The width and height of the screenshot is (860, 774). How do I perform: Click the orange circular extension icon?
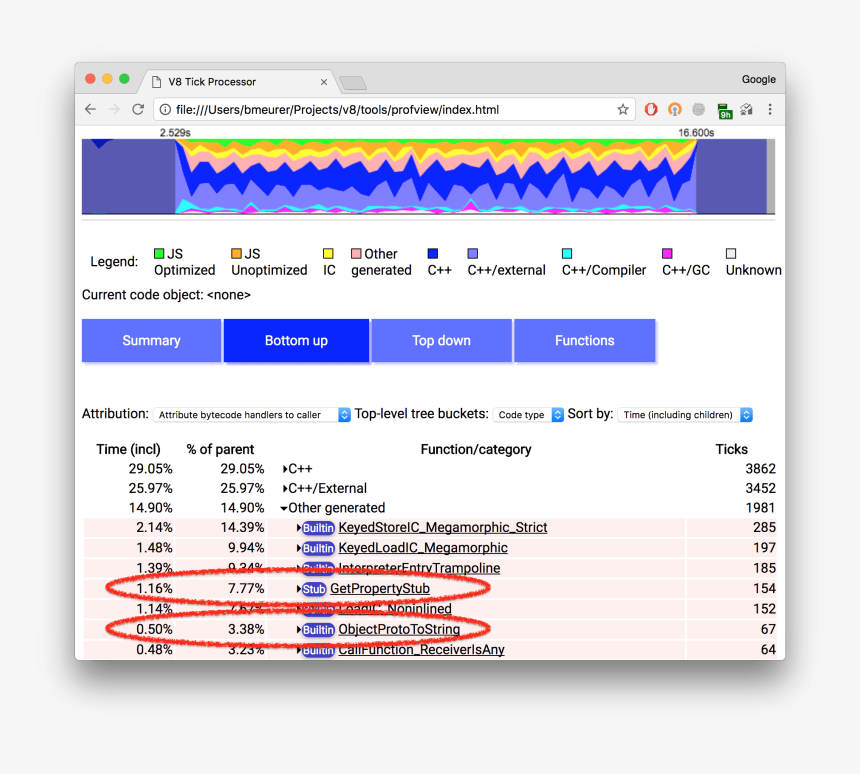[x=675, y=109]
